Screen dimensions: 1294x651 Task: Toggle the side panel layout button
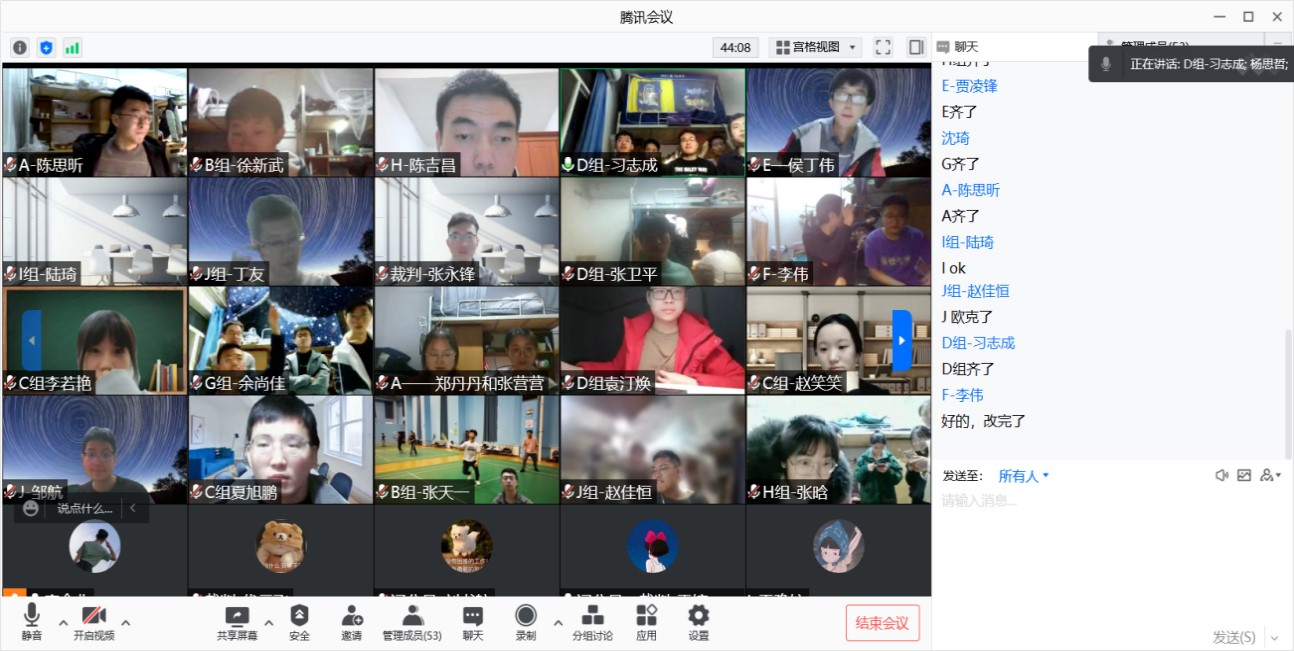tap(915, 47)
